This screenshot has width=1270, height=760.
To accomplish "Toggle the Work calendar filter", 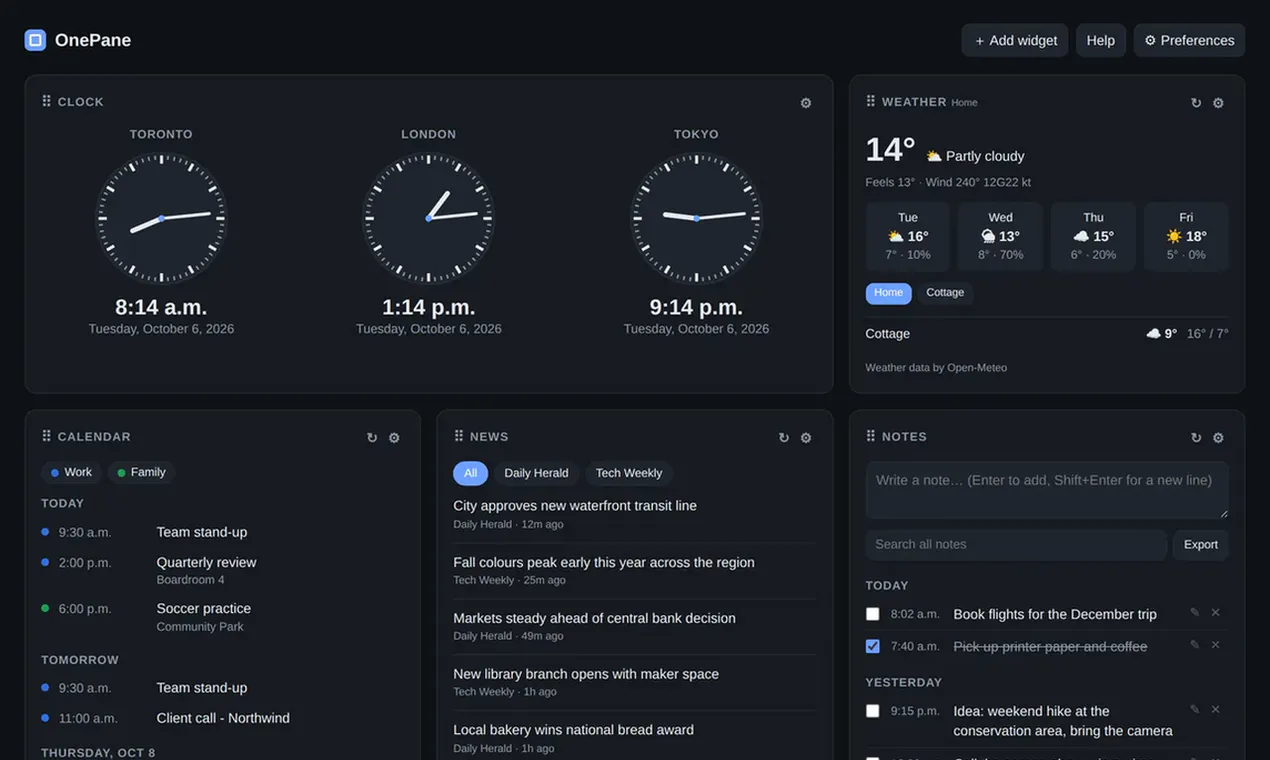I will point(71,472).
